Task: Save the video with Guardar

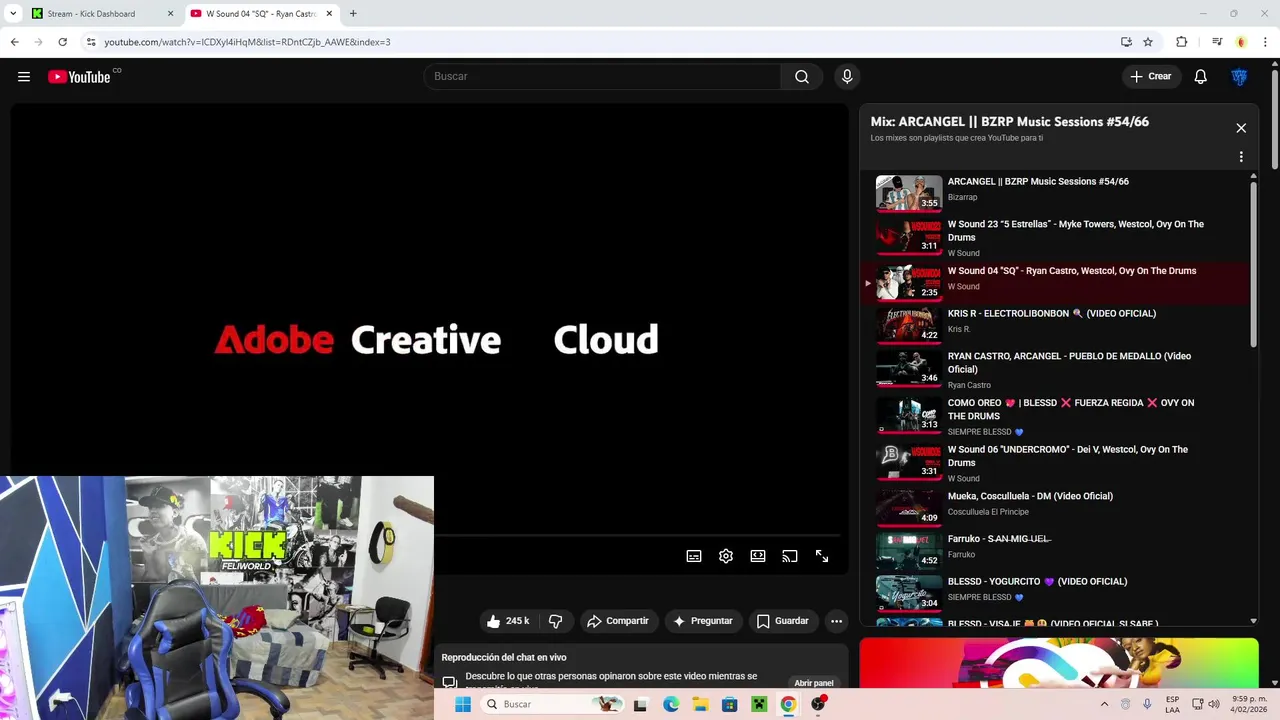Action: [x=783, y=621]
